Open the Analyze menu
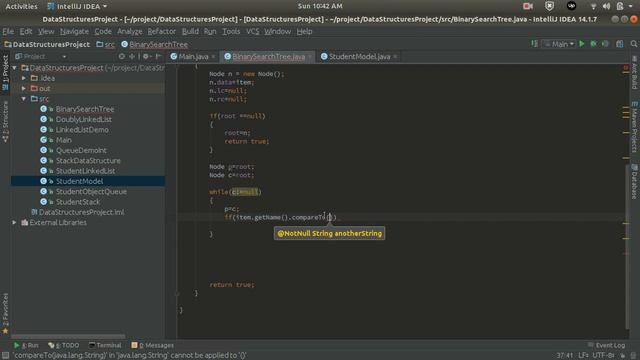Viewport: 640px width, 360px height. [130, 31]
